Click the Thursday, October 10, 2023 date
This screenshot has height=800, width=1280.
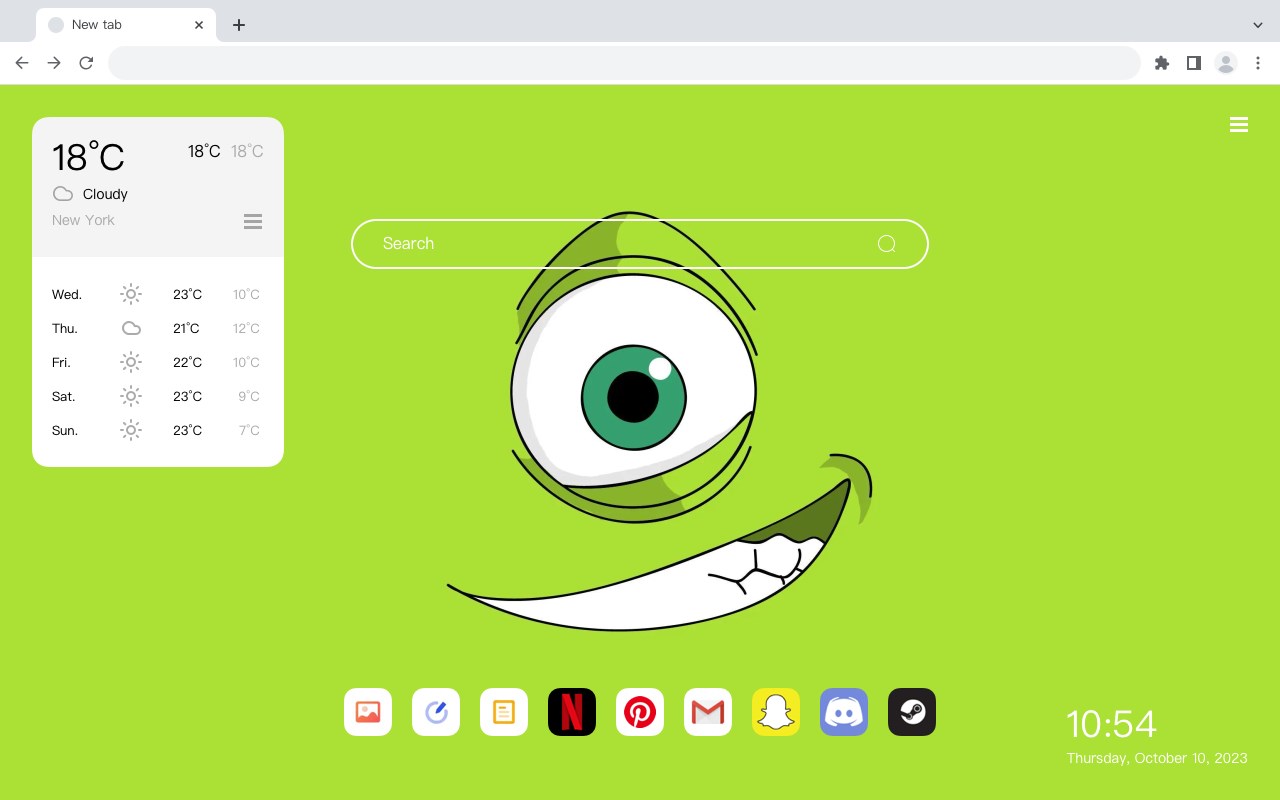coord(1157,758)
